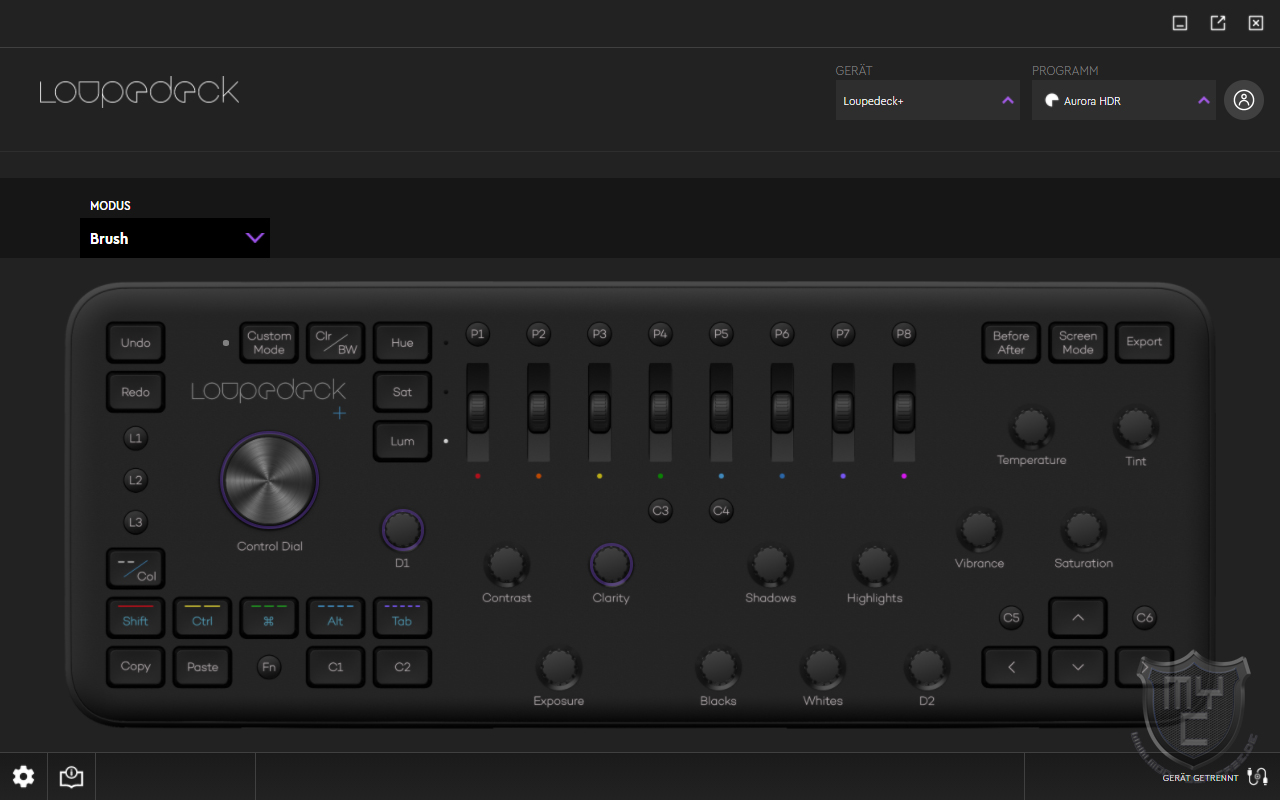Toggle the Screen Mode button
The width and height of the screenshot is (1280, 800).
pyautogui.click(x=1078, y=342)
